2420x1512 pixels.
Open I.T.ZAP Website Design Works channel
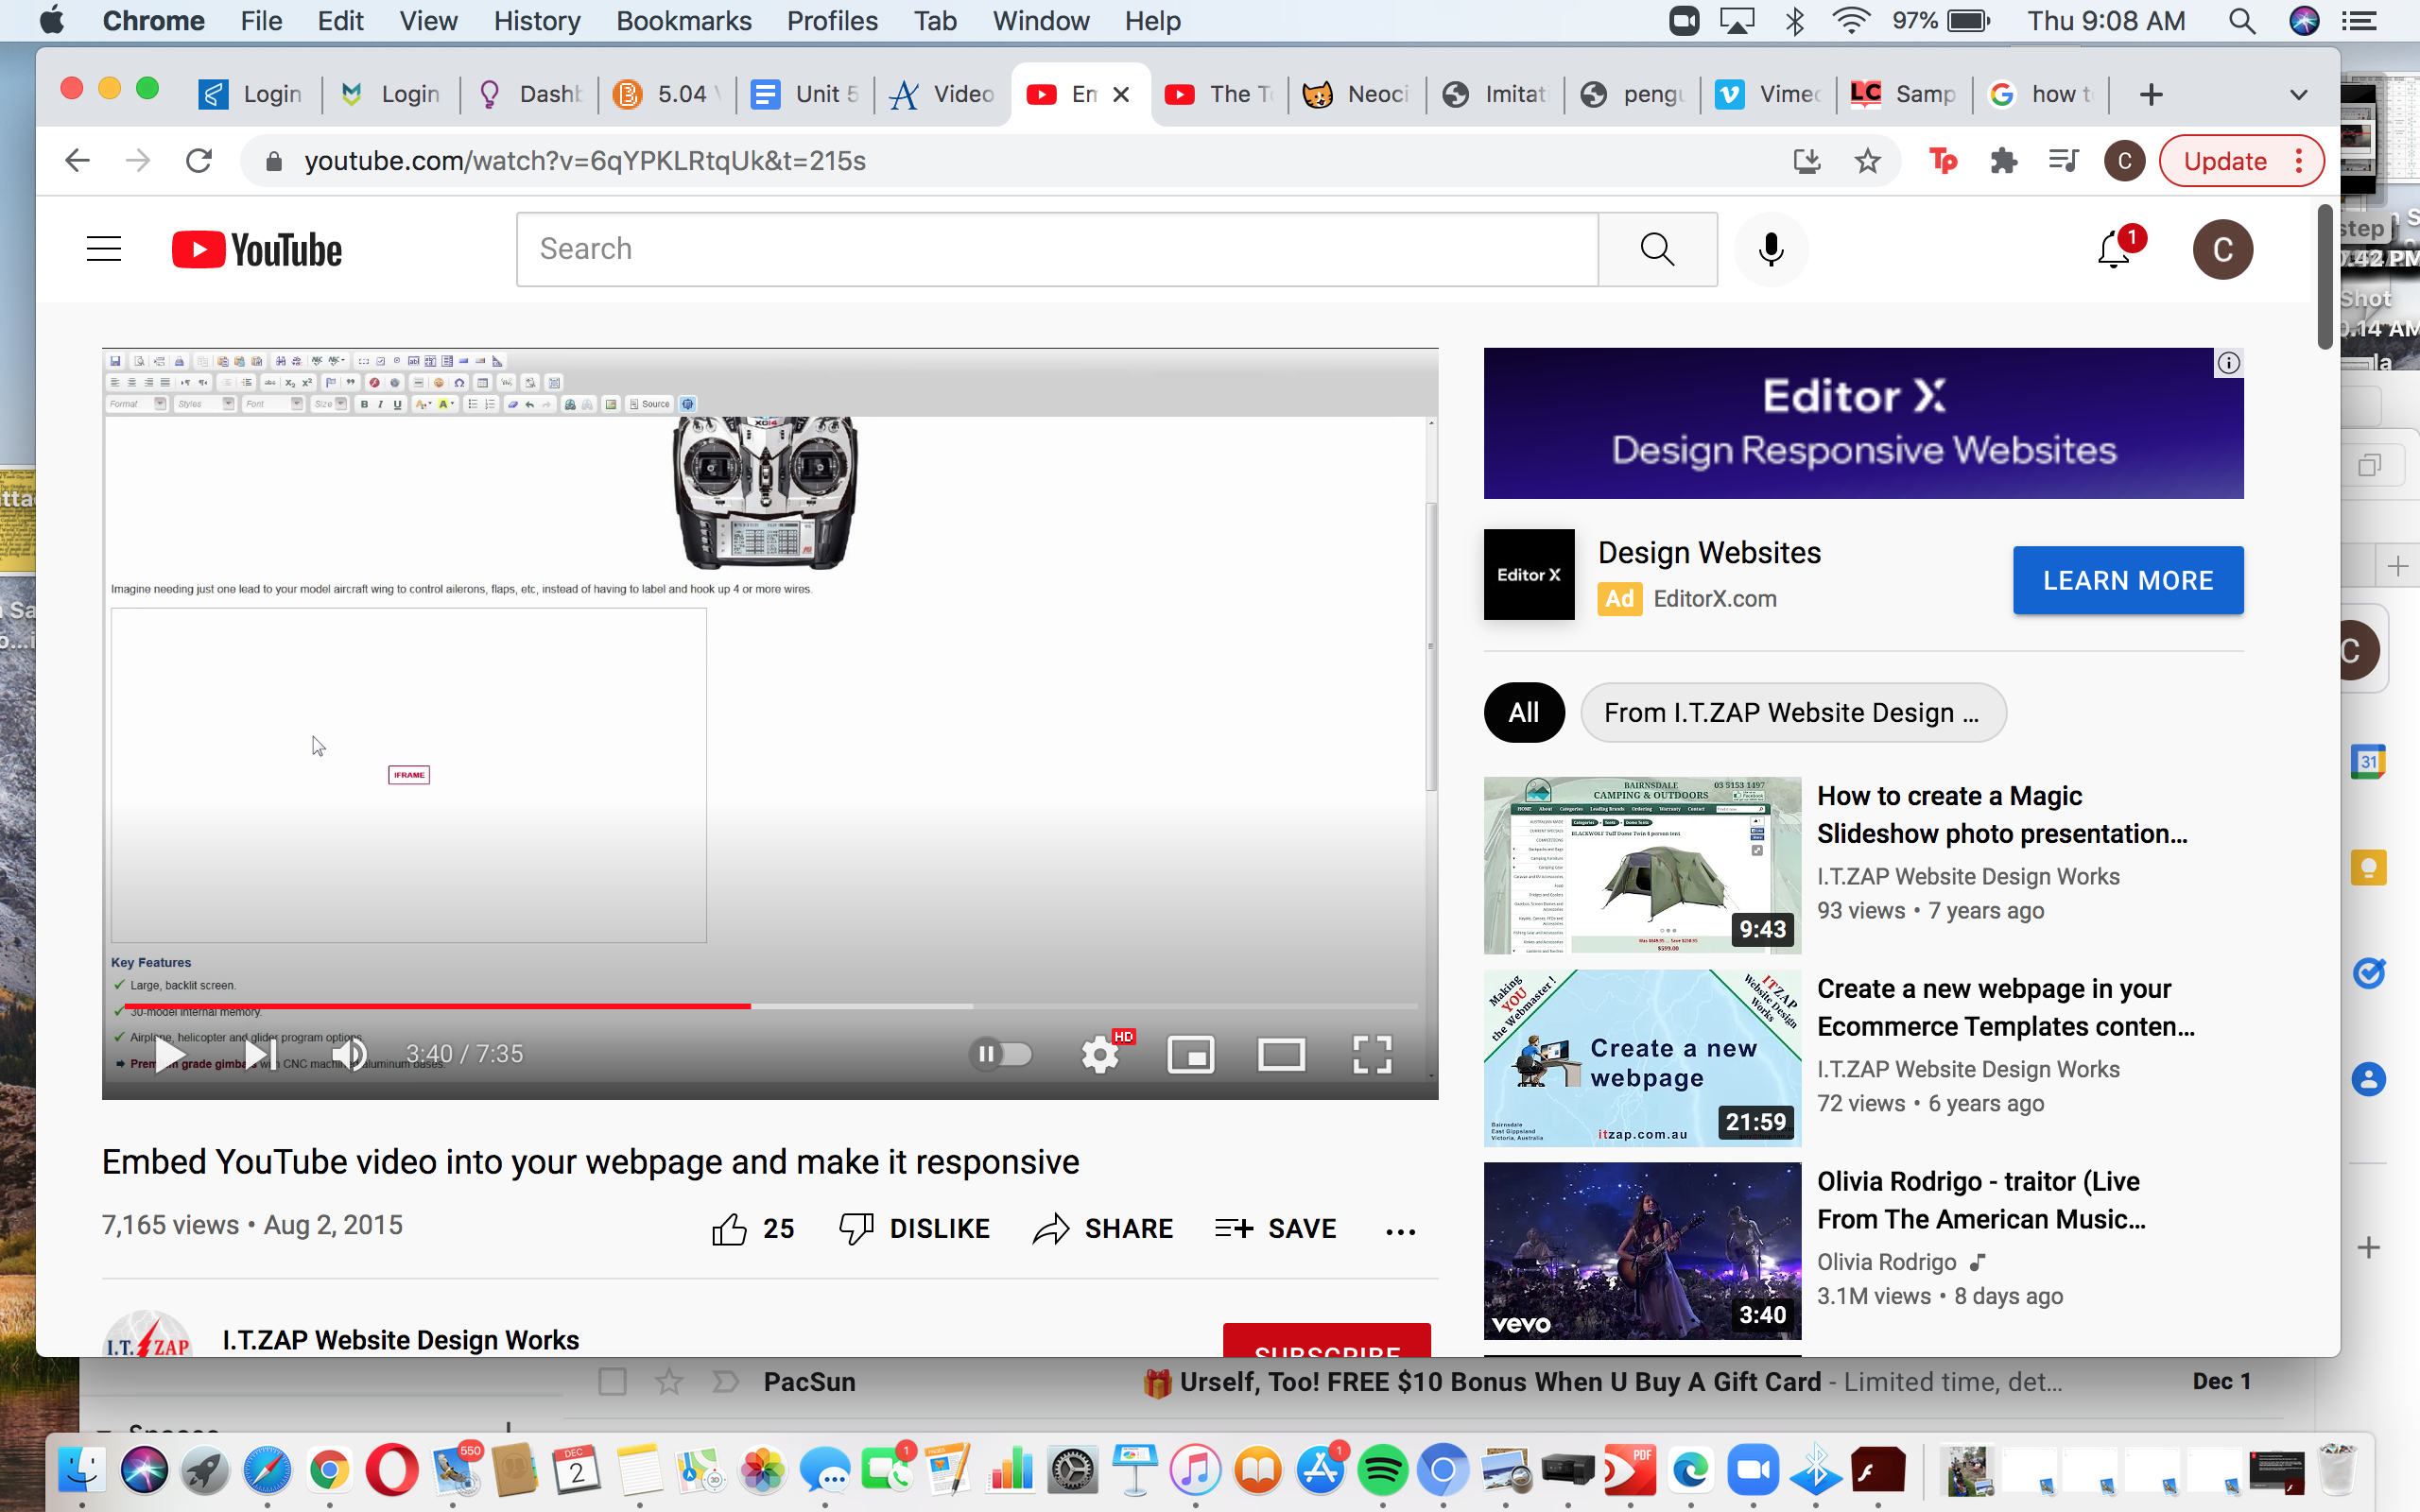pyautogui.click(x=400, y=1339)
